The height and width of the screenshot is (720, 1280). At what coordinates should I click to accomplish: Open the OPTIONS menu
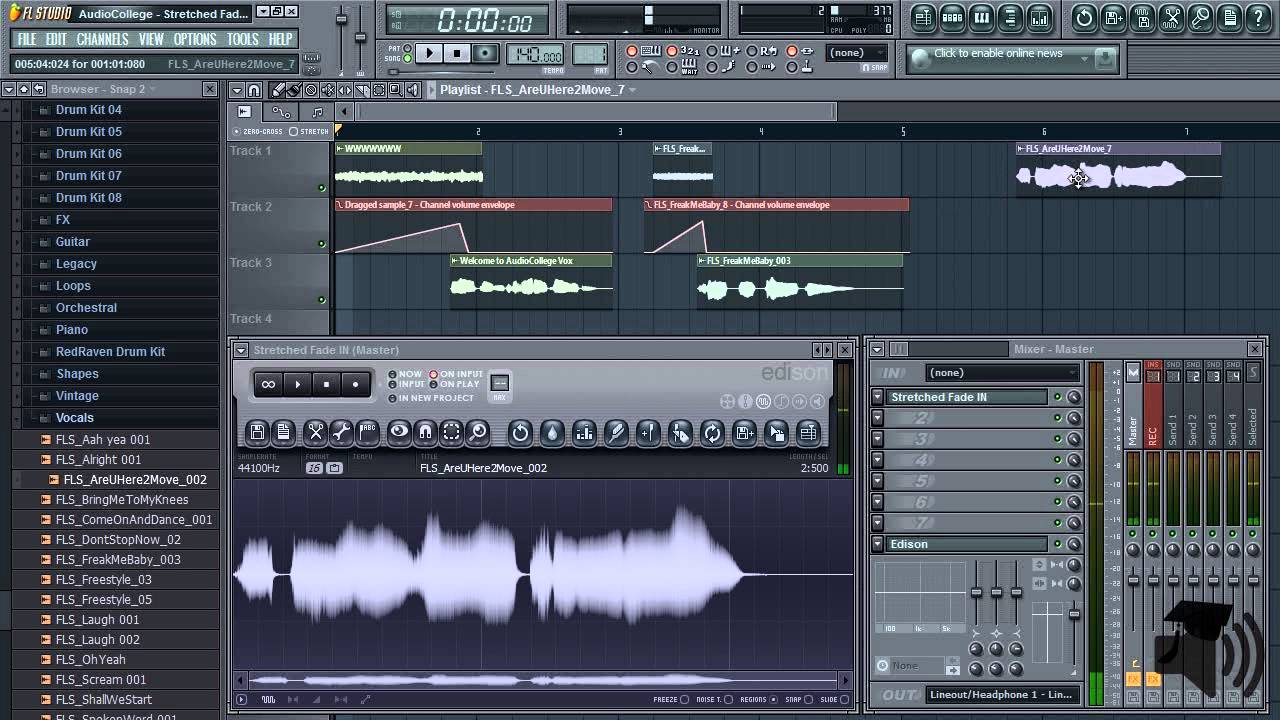tap(195, 39)
